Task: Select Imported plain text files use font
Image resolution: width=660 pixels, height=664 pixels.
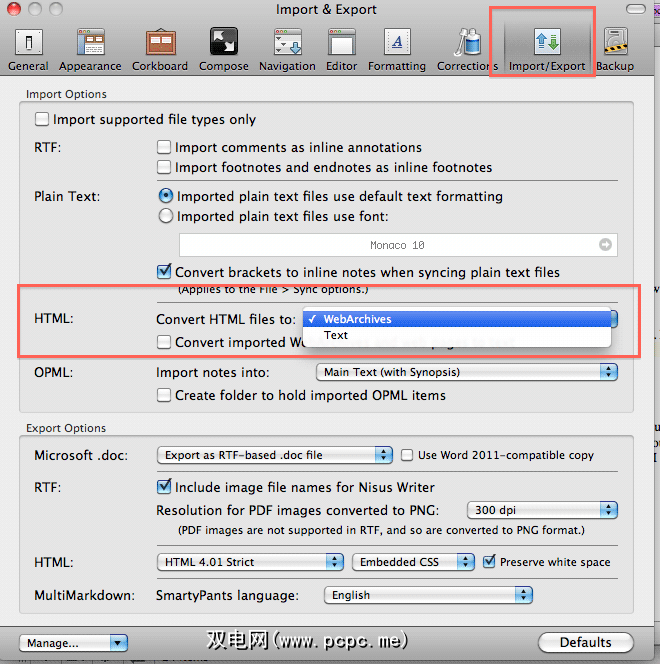Action: click(166, 216)
